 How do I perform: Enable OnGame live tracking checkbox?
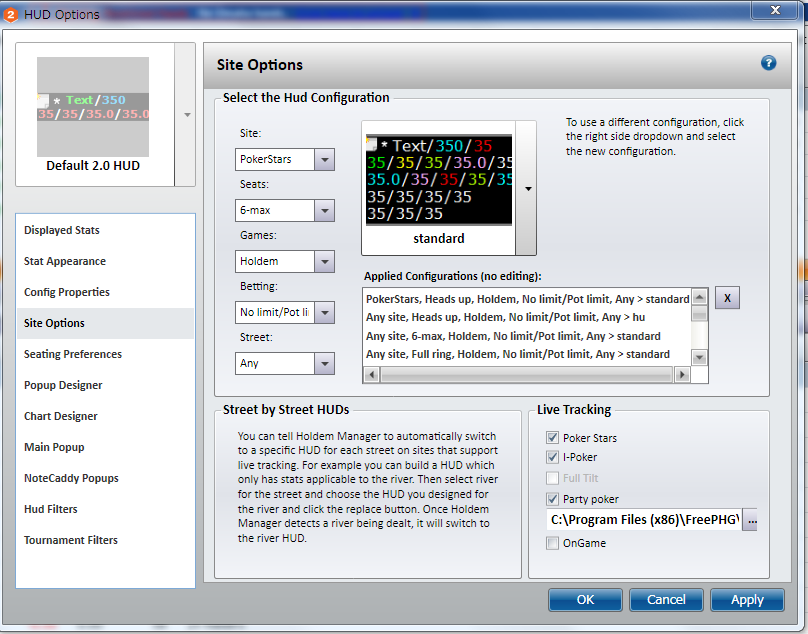tap(552, 543)
